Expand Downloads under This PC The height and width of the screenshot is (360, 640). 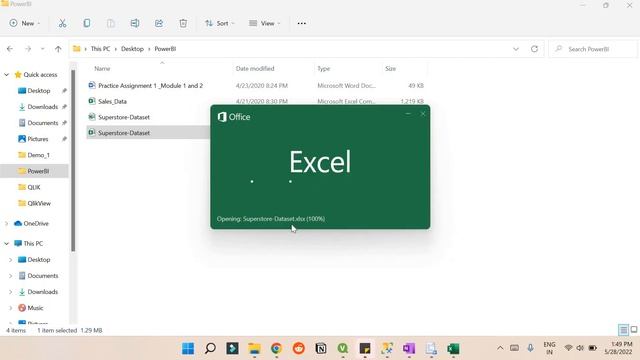[11, 292]
